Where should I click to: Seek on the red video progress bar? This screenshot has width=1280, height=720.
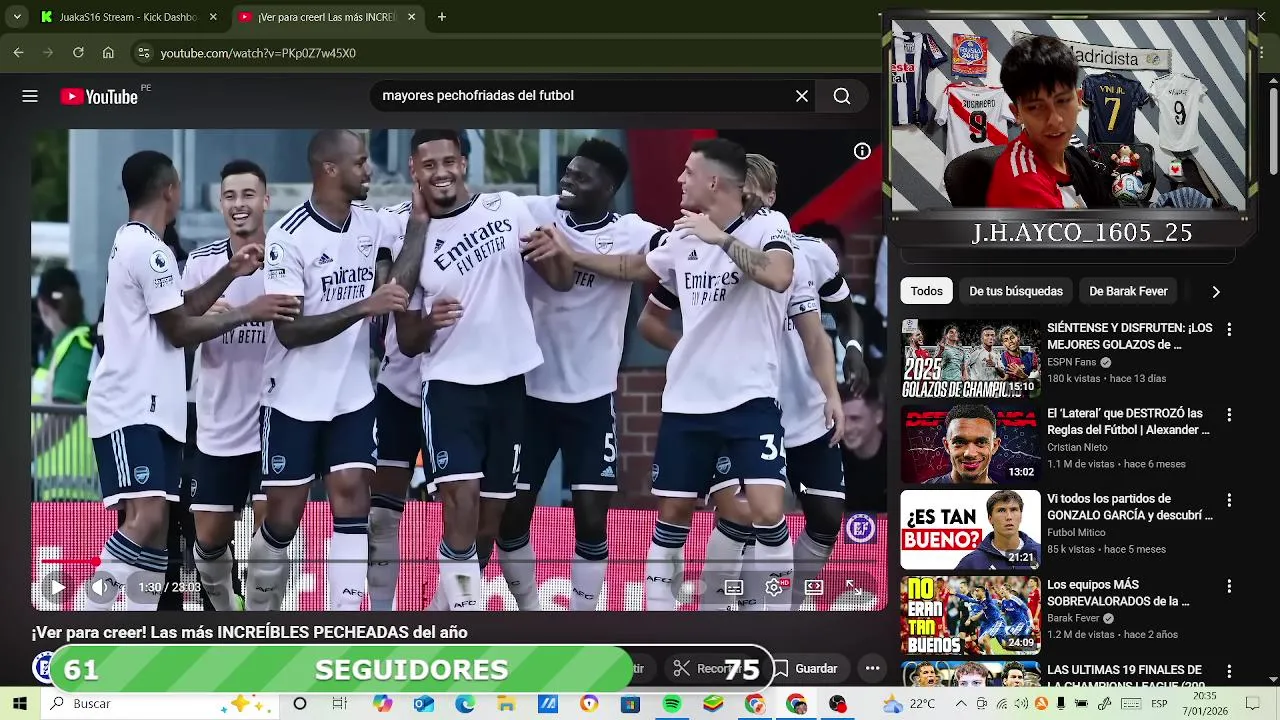coord(458,562)
